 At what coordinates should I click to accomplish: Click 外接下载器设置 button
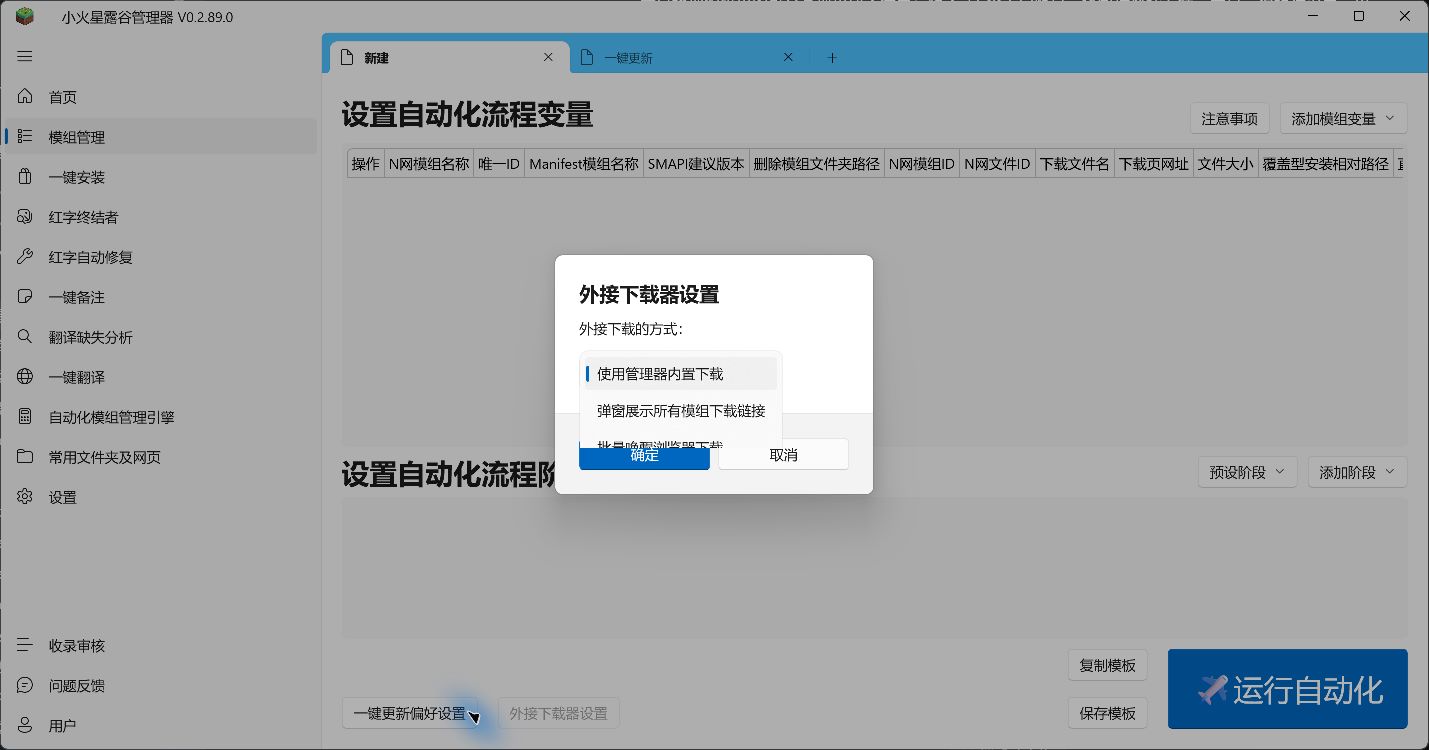click(x=559, y=713)
